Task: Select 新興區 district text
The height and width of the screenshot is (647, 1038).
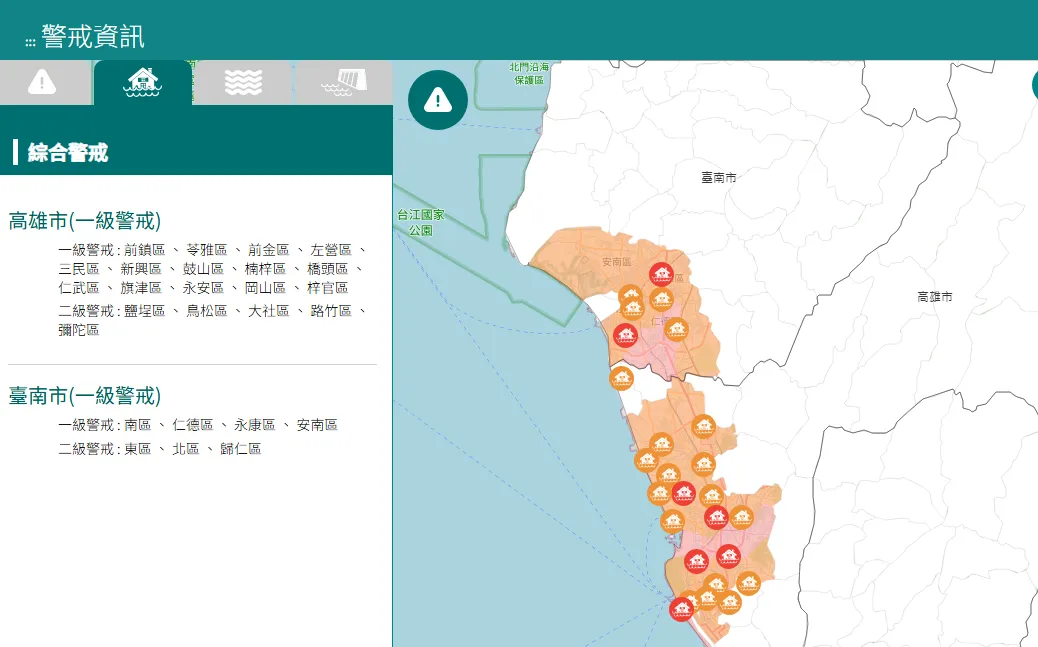Action: click(141, 269)
